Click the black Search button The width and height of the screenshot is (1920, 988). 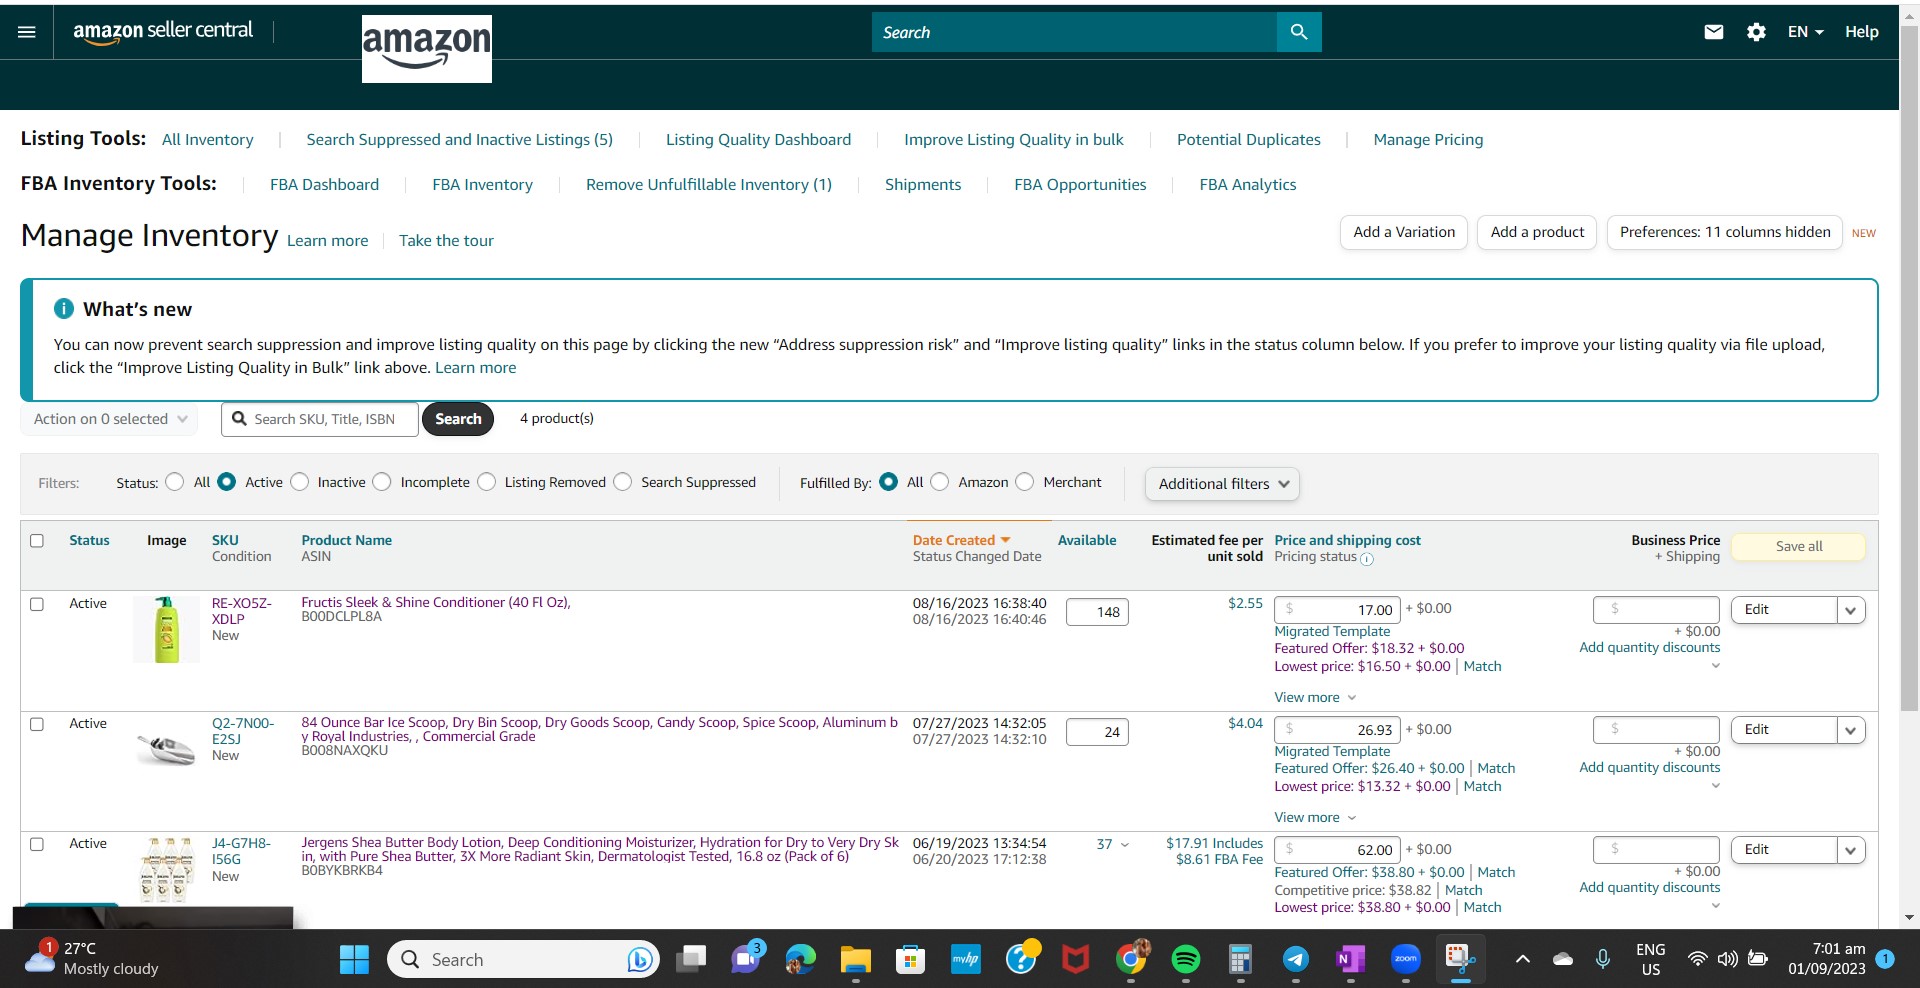(458, 419)
